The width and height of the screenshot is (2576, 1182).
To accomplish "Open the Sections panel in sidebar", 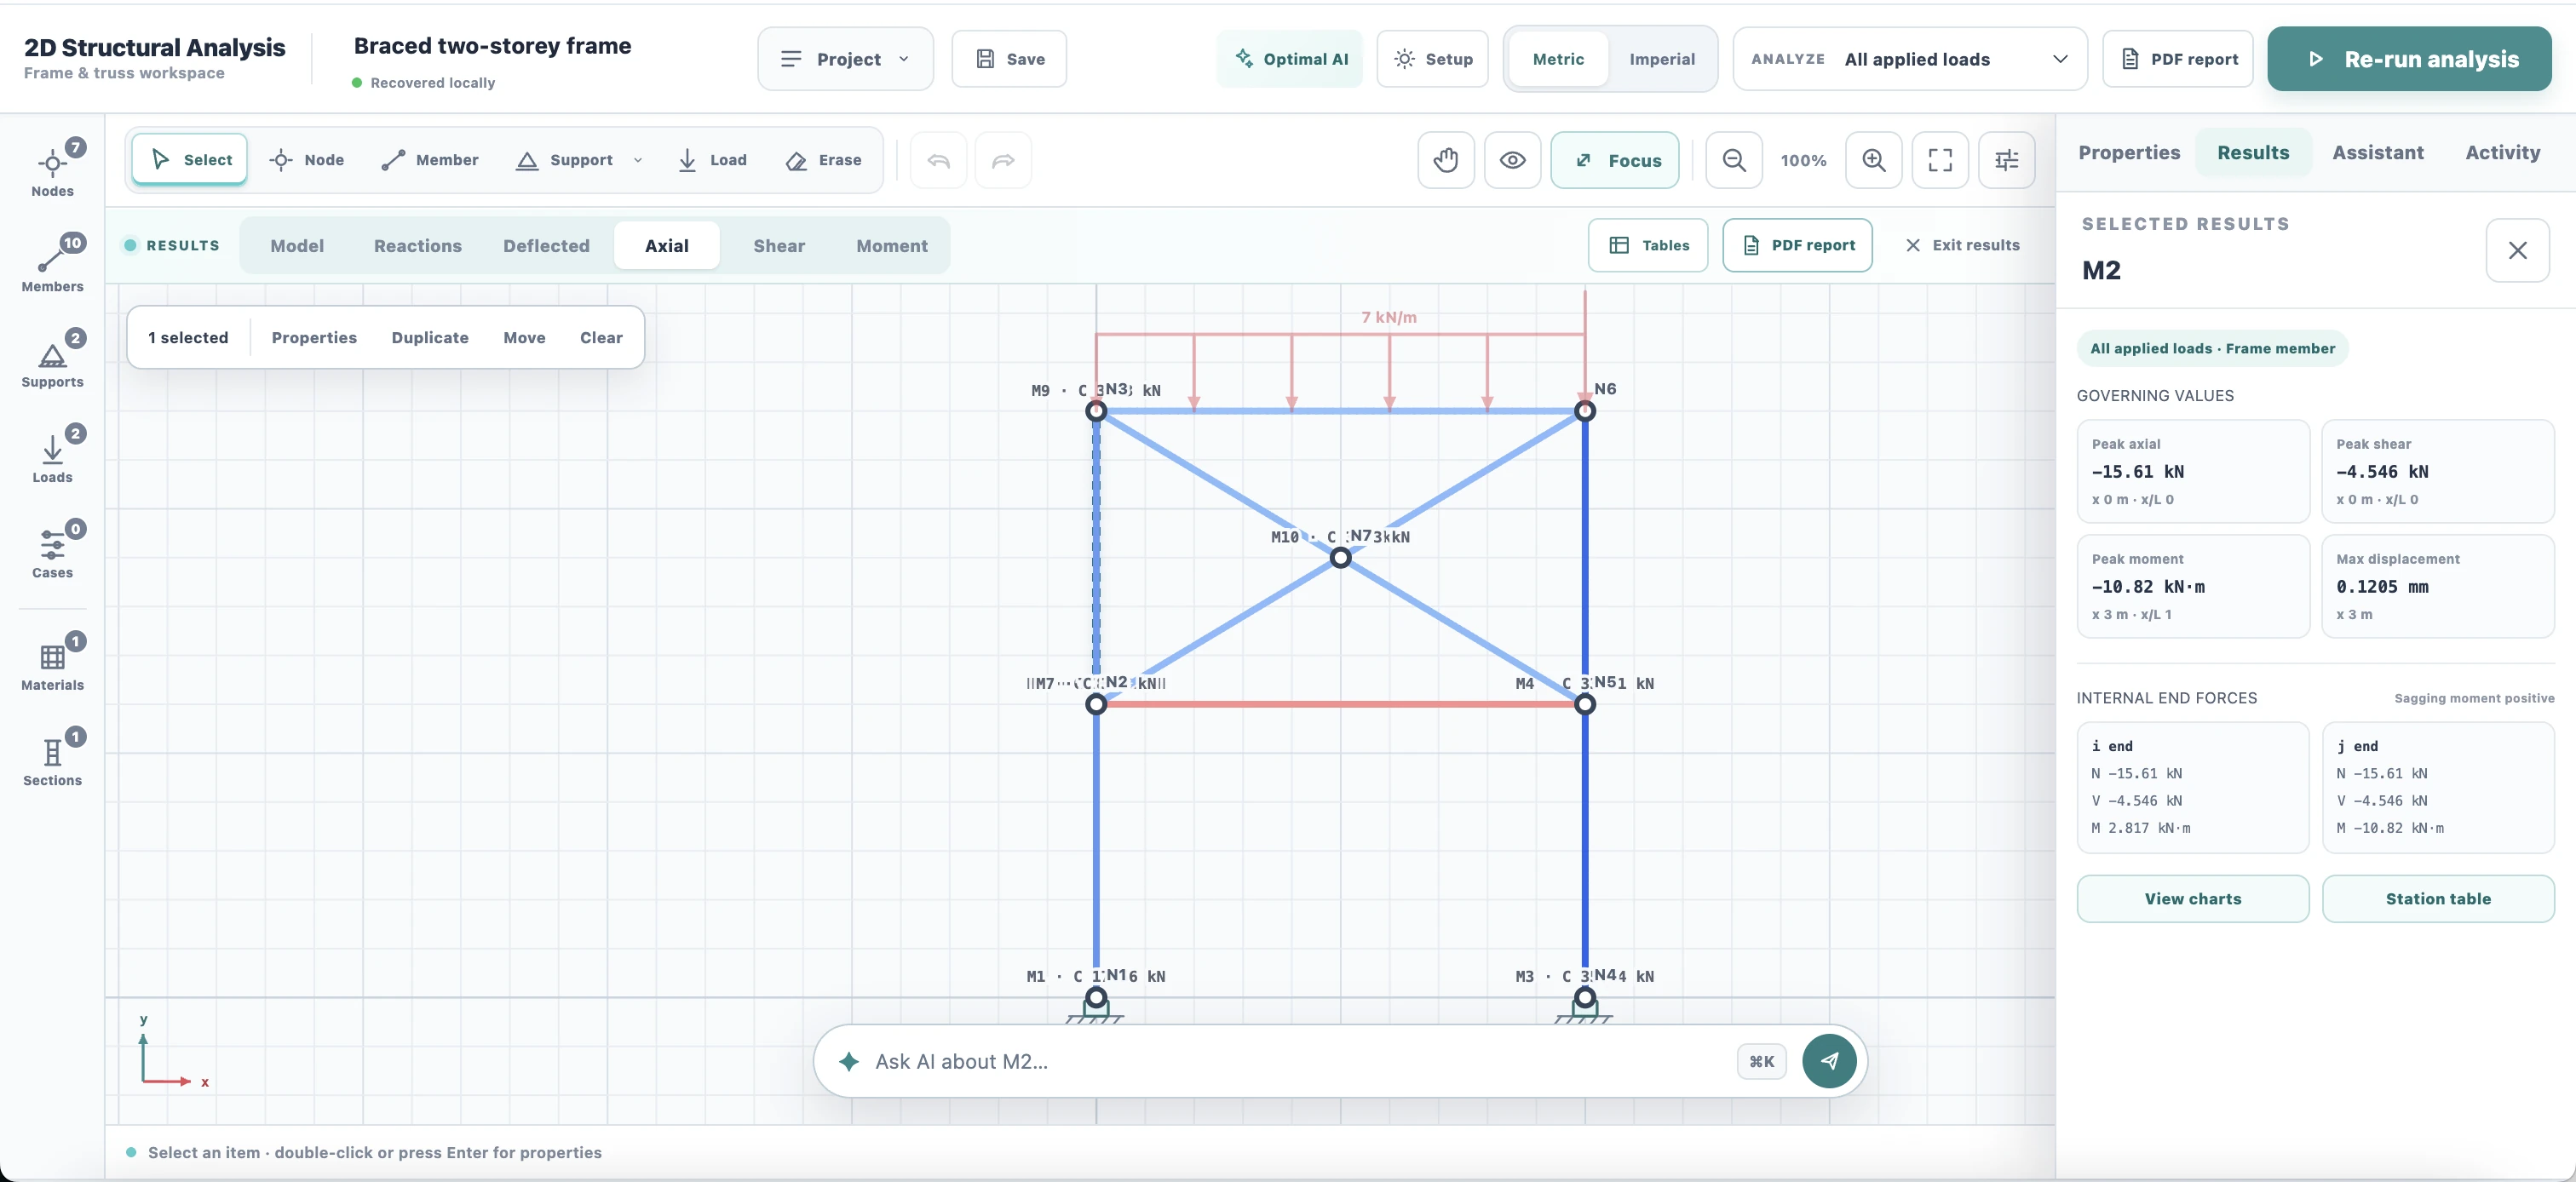I will pyautogui.click(x=52, y=758).
